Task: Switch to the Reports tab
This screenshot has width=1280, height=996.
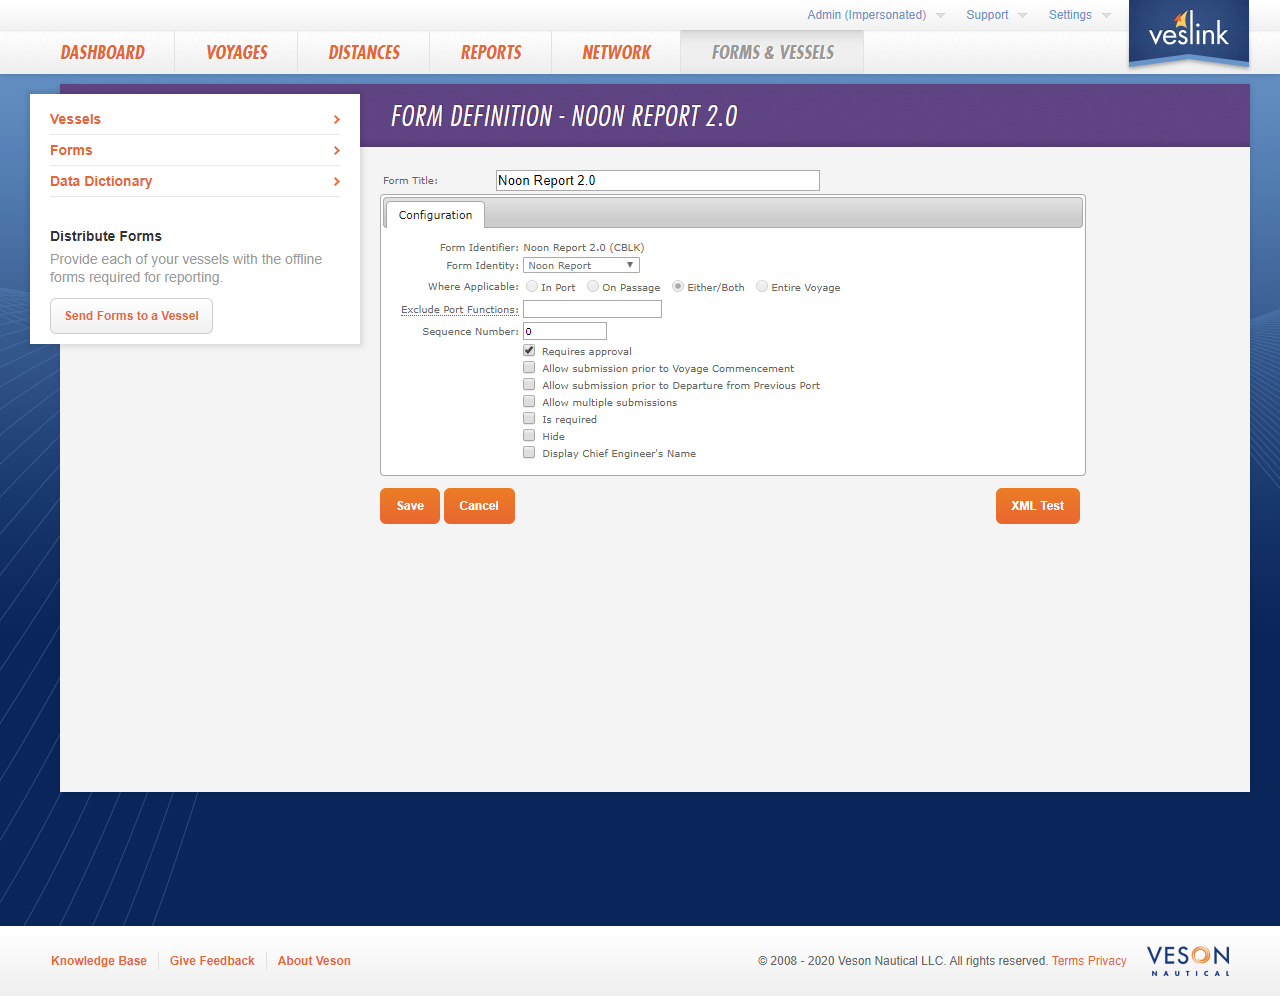Action: click(x=490, y=52)
